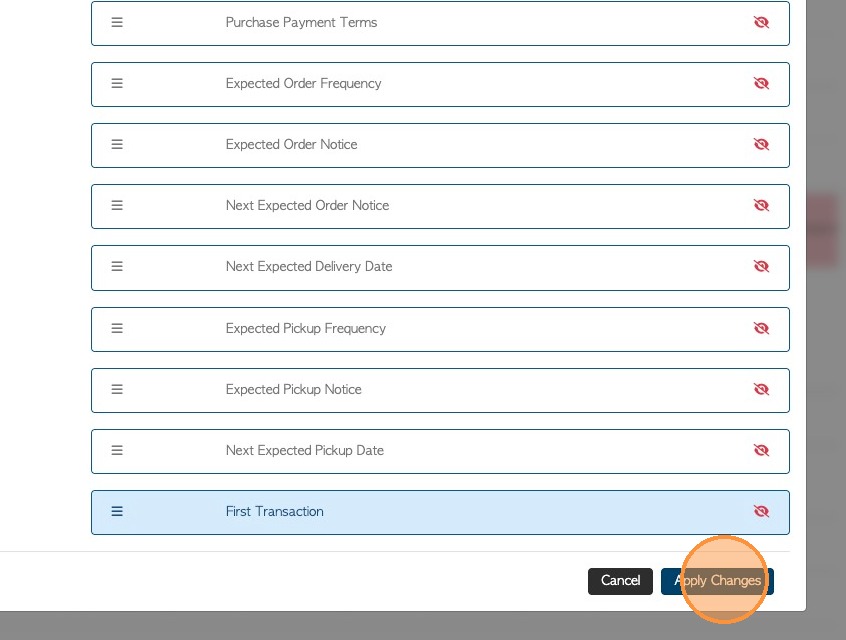Click drag handle for Expected Pickup Notice
Image resolution: width=846 pixels, height=640 pixels.
coord(117,389)
